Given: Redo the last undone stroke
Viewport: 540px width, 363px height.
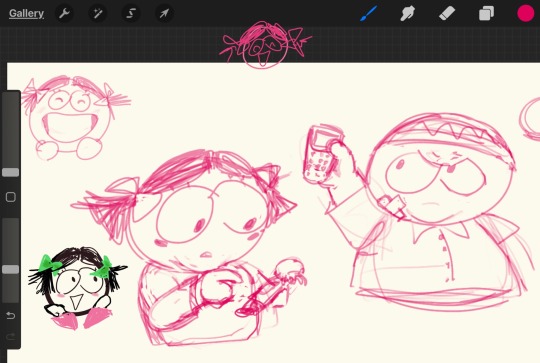Looking at the screenshot, I should (11, 336).
